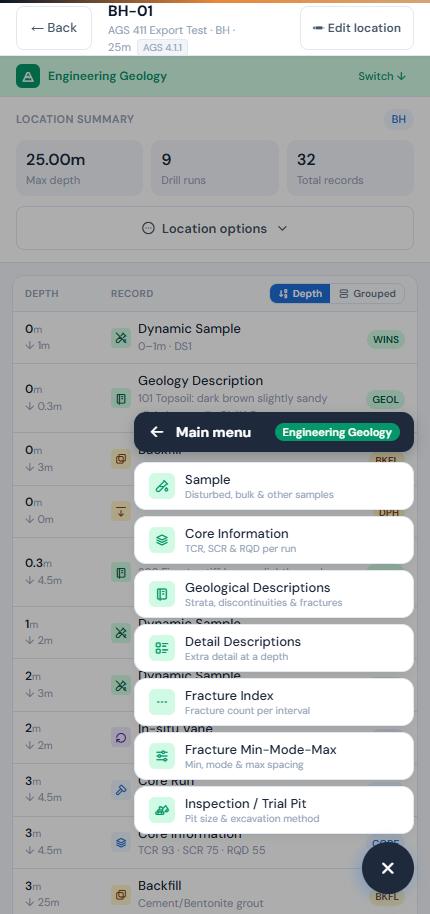The width and height of the screenshot is (430, 914).
Task: Click the RECORD column header
Action: (132, 294)
